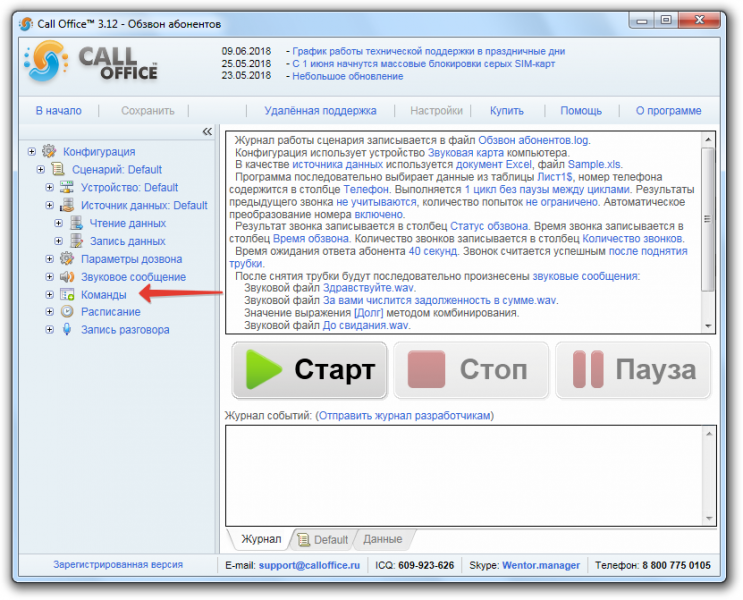This screenshot has height=600, width=743.
Task: Expand the Устройство: Default node
Action: coord(49,187)
